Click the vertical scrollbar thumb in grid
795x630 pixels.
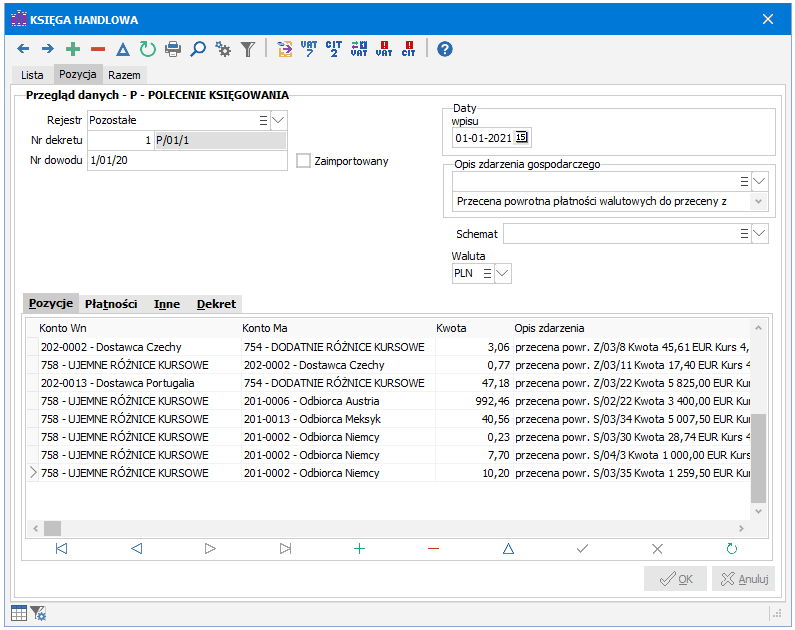[758, 458]
